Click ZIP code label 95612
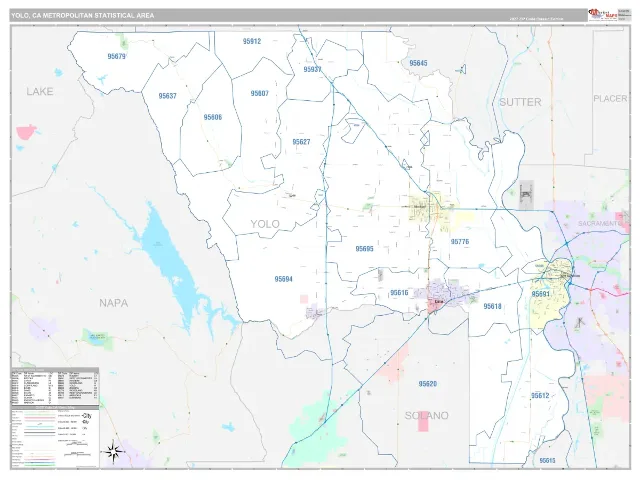 [540, 396]
